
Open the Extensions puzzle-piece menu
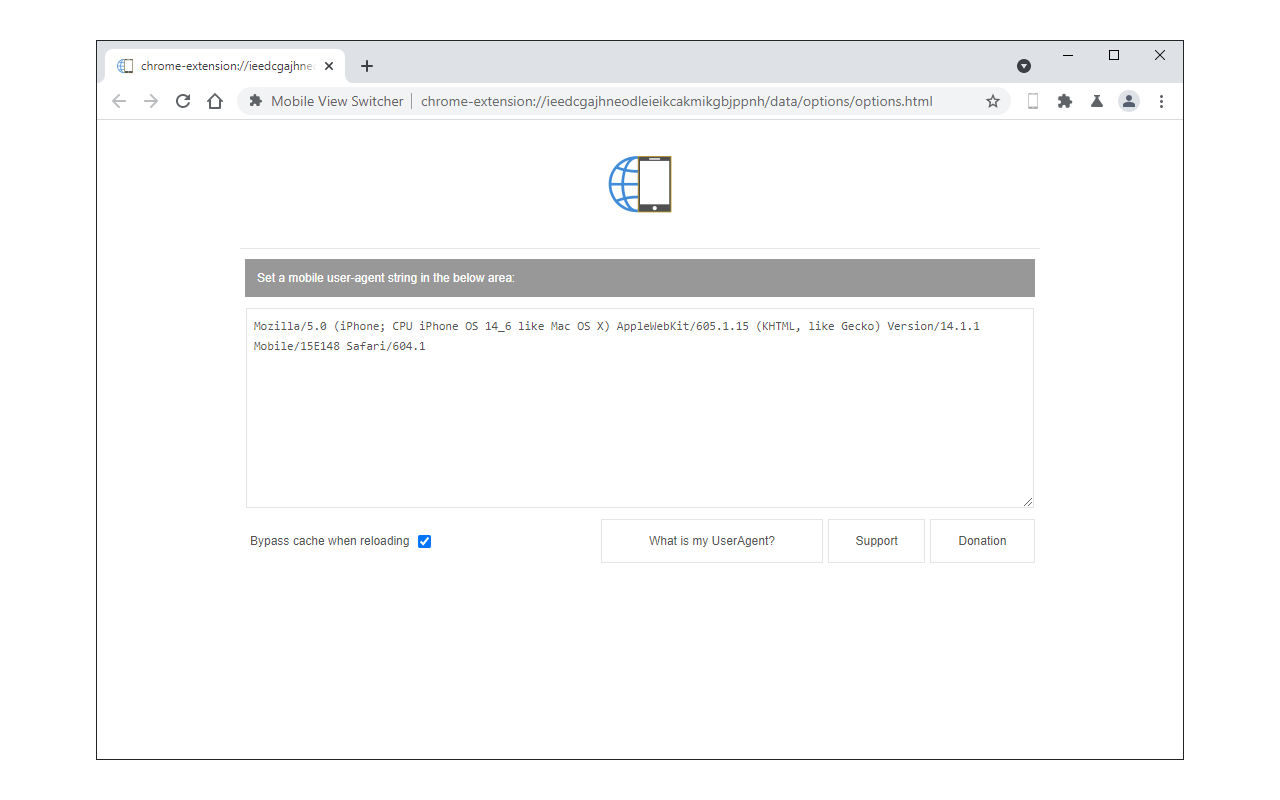coord(1064,101)
